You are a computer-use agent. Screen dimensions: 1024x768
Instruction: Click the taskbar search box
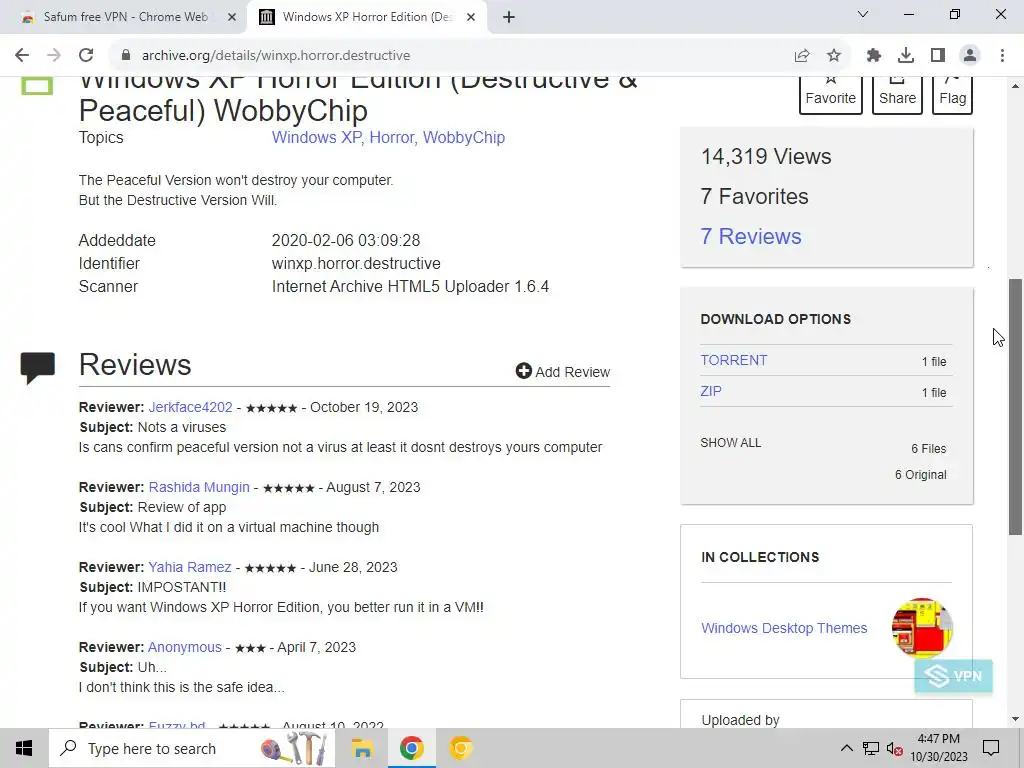(193, 748)
